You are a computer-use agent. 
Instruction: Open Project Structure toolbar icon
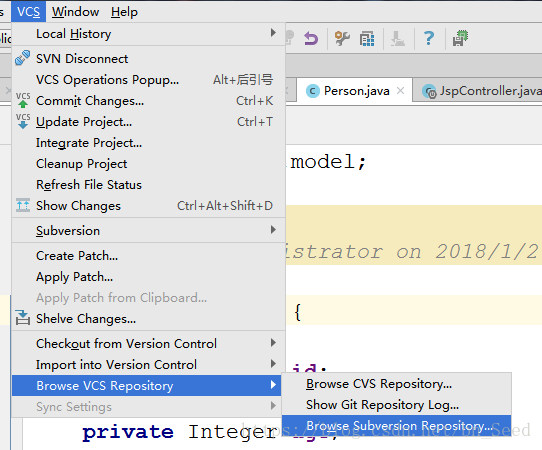point(367,38)
